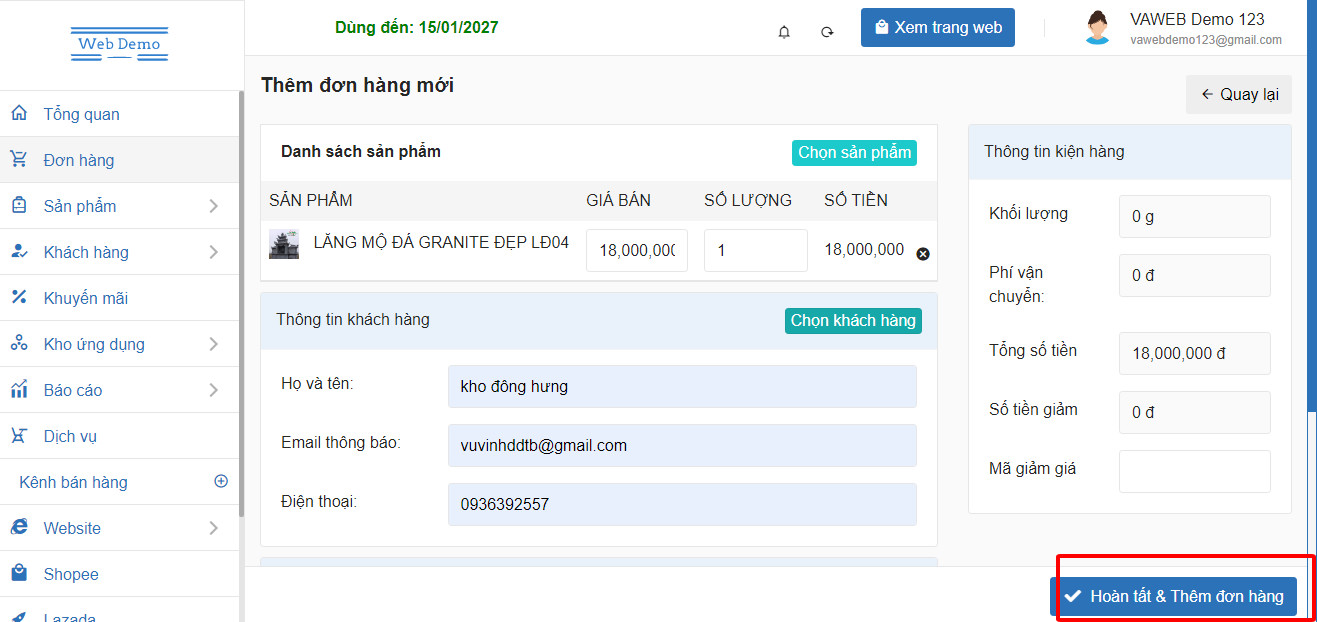Click the Quay lại back button
1317x622 pixels.
point(1239,94)
